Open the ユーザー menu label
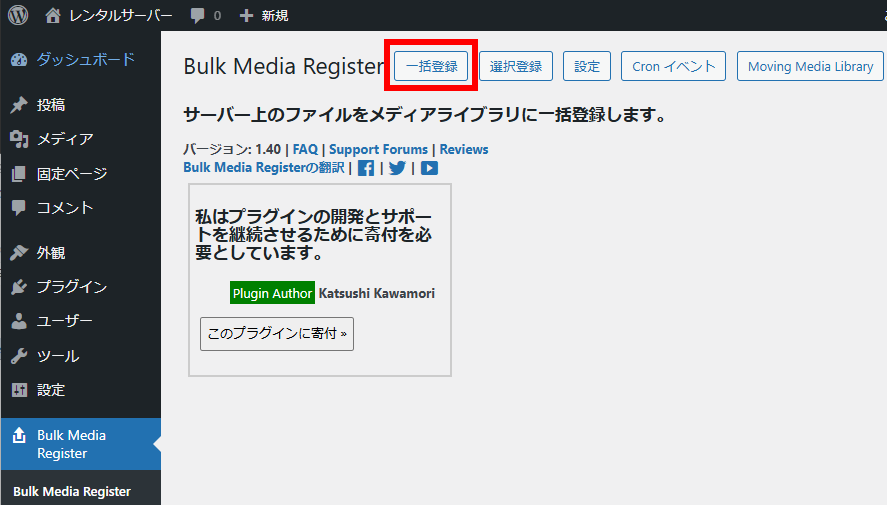887x505 pixels. 64,321
